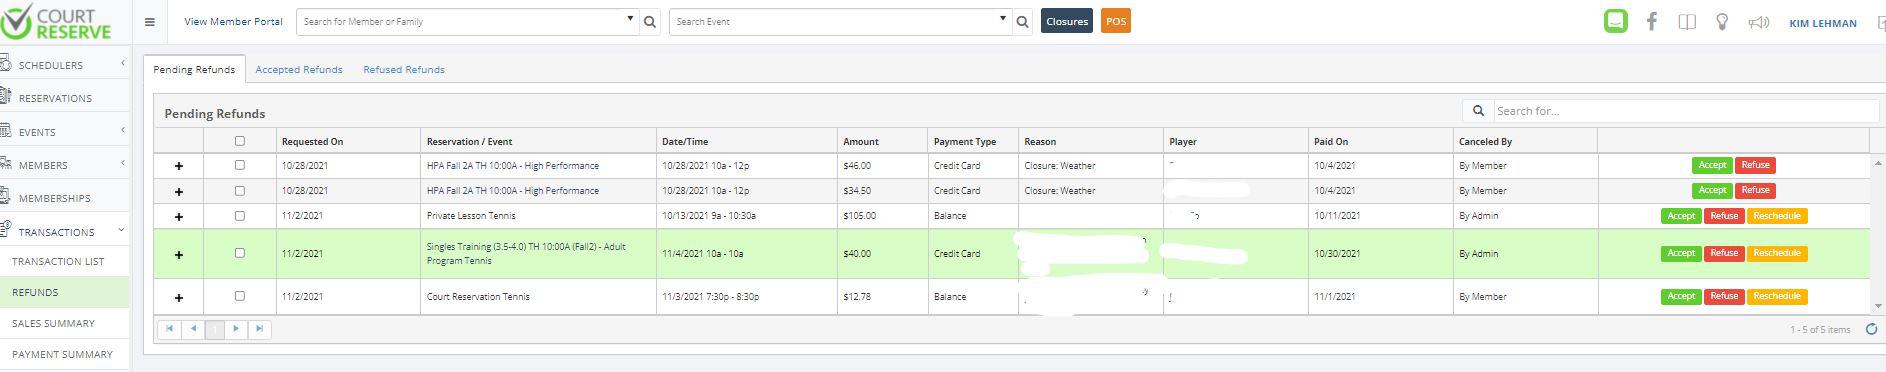Screen dimensions: 1886x372
Task: Click the member search magnifier icon
Action: (650, 22)
